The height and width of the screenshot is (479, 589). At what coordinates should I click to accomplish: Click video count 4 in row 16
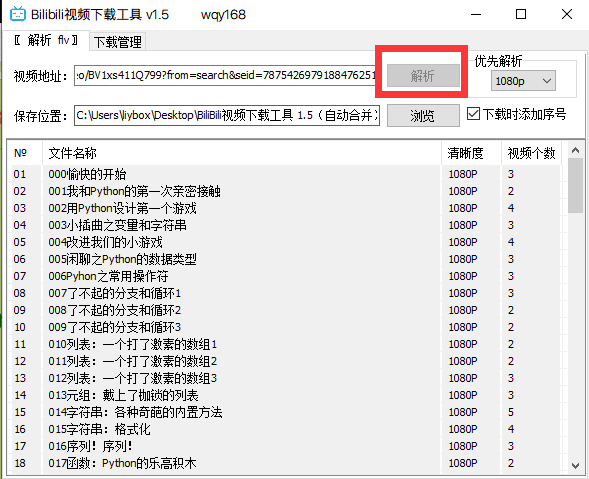(511, 429)
